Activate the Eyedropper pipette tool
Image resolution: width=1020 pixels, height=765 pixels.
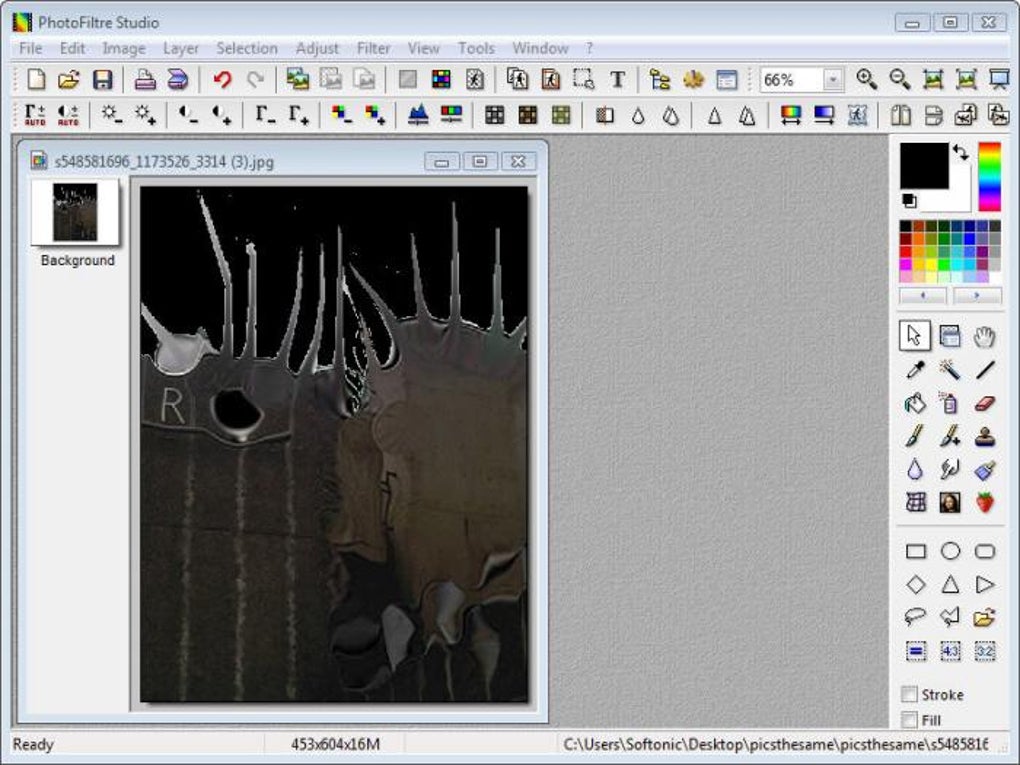tap(915, 370)
